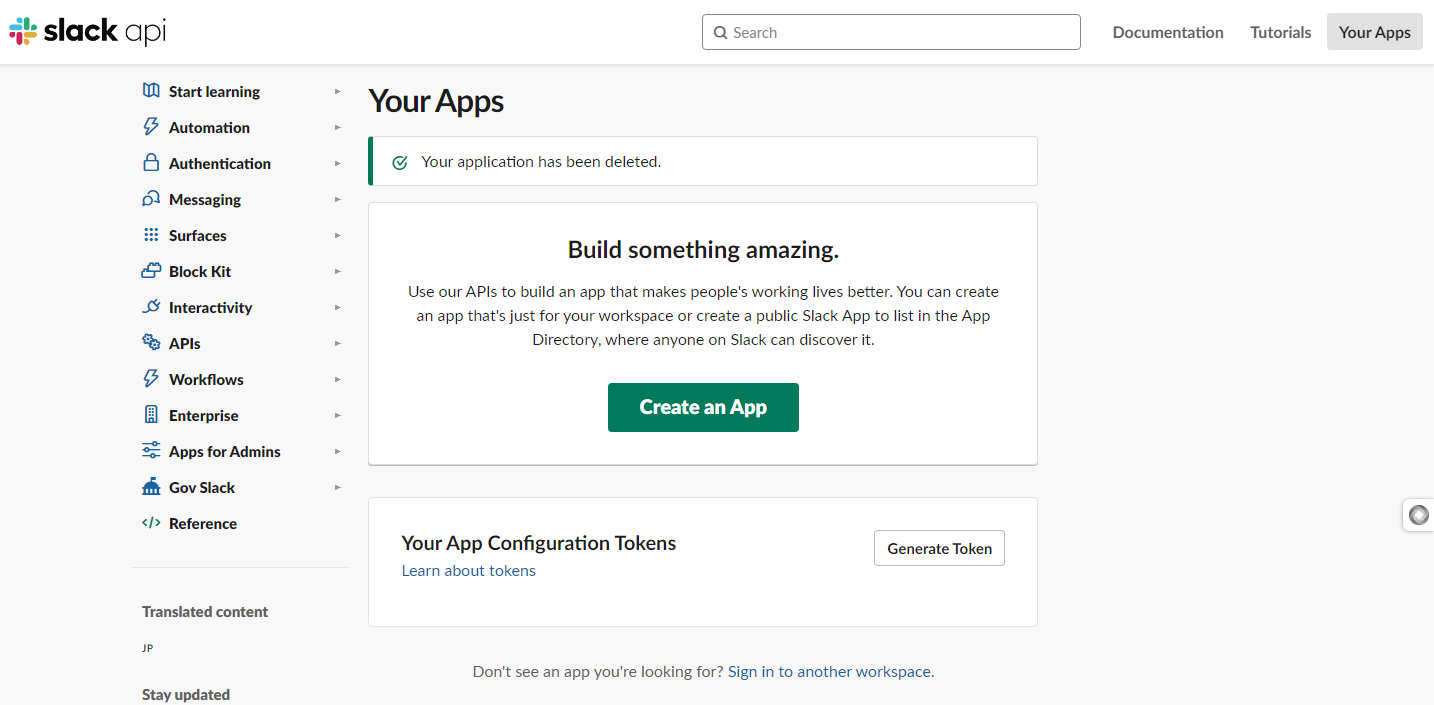The width and height of the screenshot is (1434, 705).
Task: Click the Block Kit icon
Action: click(151, 271)
